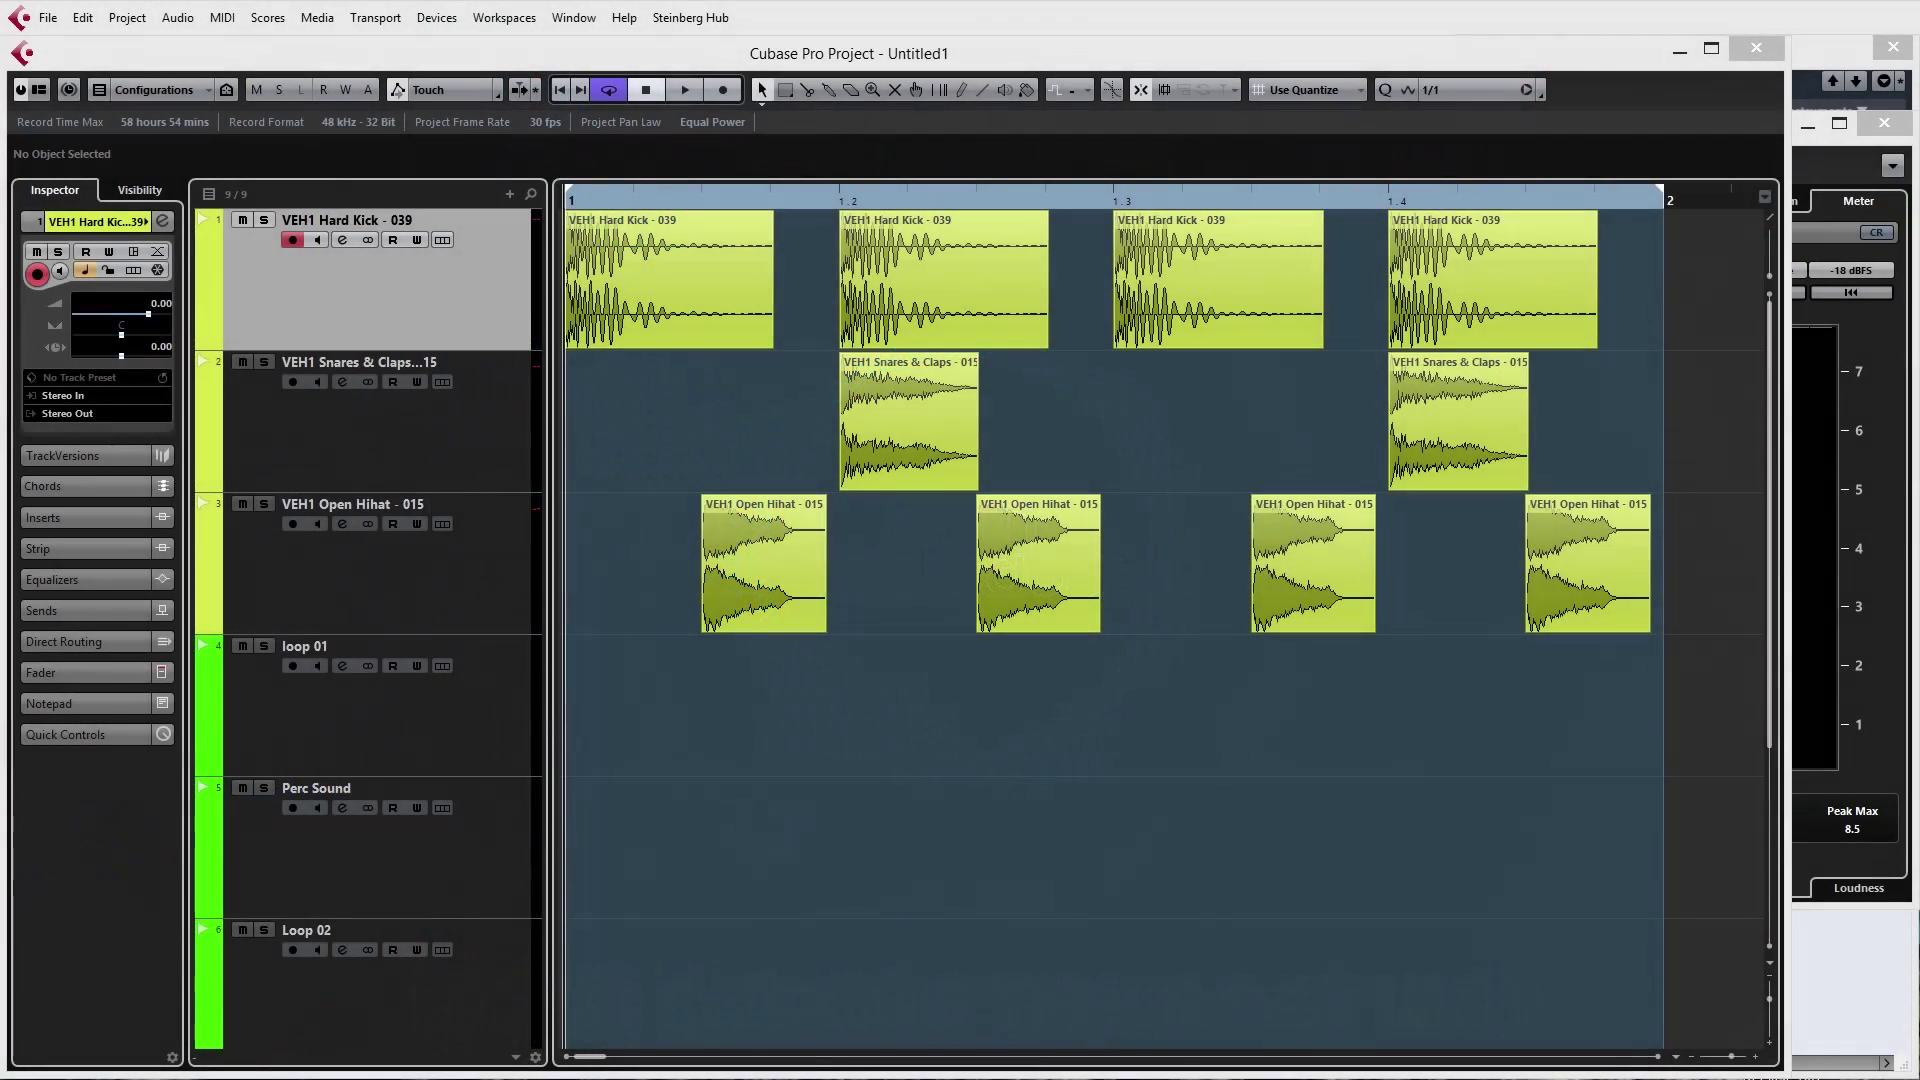The height and width of the screenshot is (1080, 1920).
Task: Open the Workspaces menu
Action: pyautogui.click(x=504, y=18)
